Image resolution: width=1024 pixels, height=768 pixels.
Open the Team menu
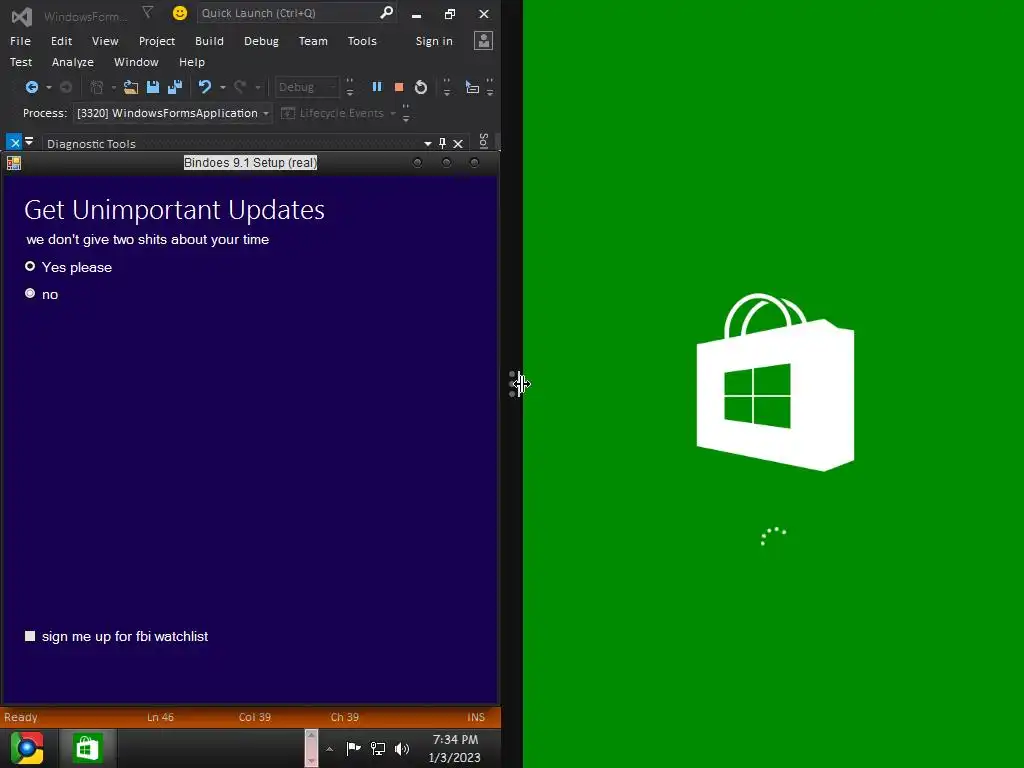(313, 41)
